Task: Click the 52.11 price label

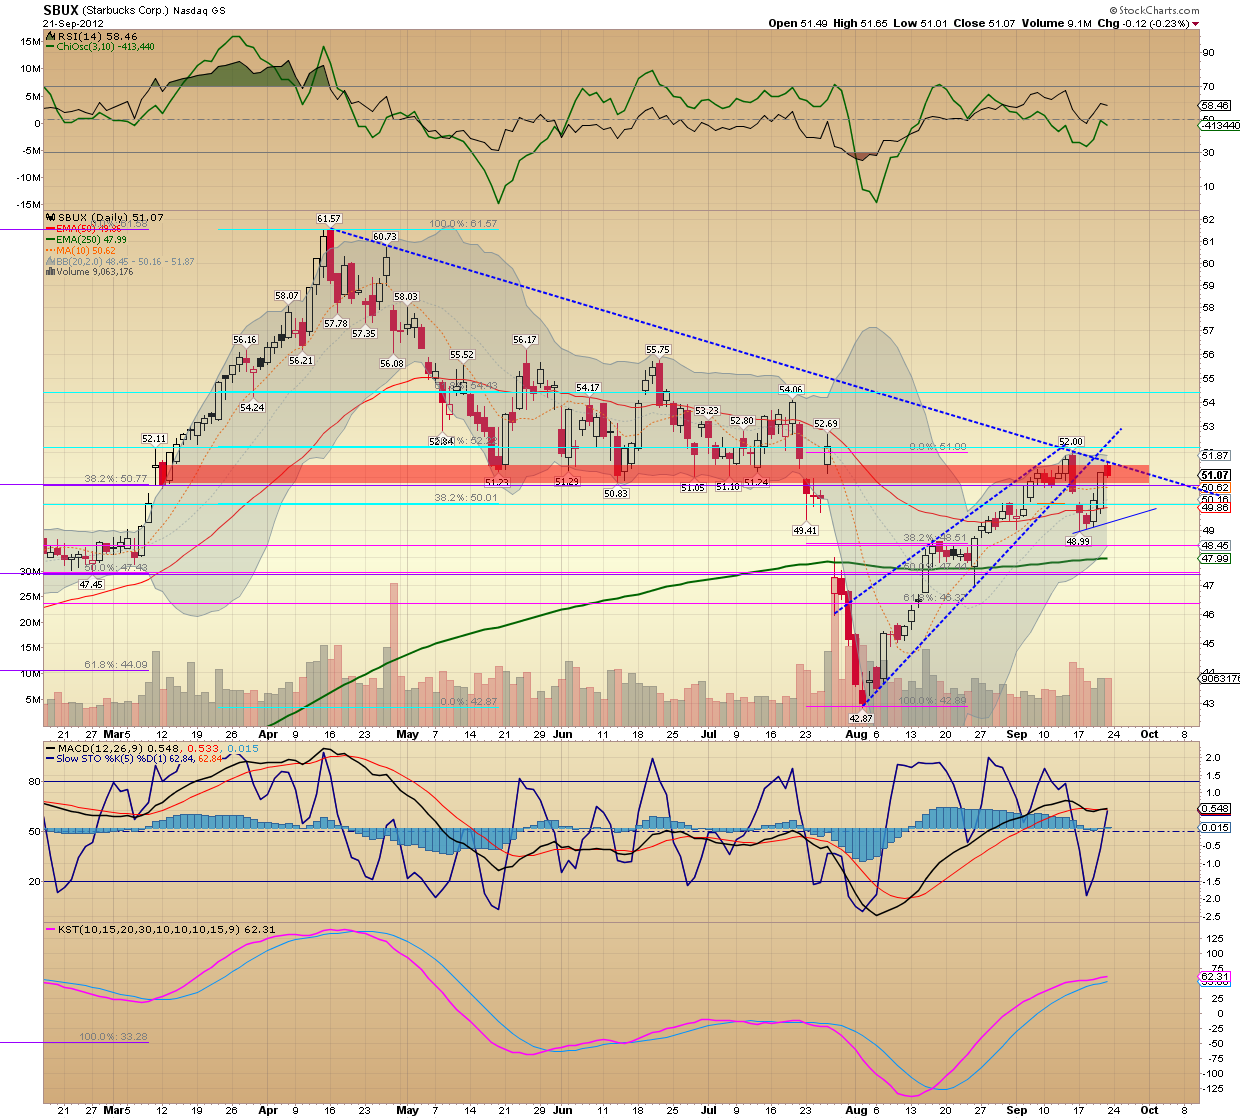Action: [x=154, y=439]
